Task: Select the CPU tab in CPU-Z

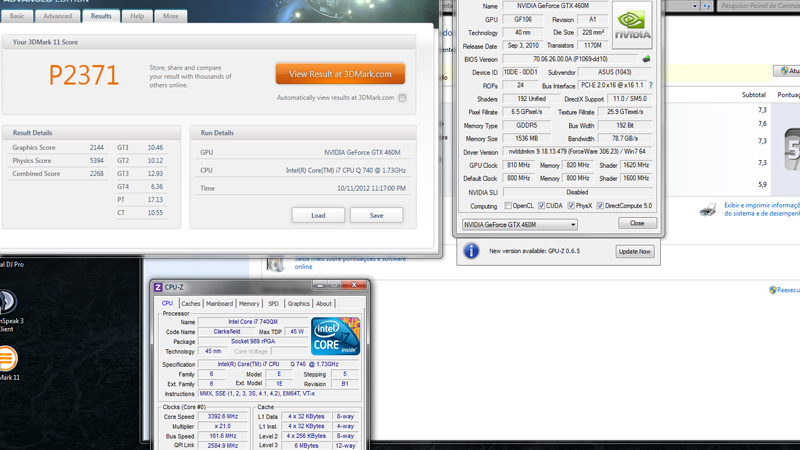Action: [x=167, y=303]
